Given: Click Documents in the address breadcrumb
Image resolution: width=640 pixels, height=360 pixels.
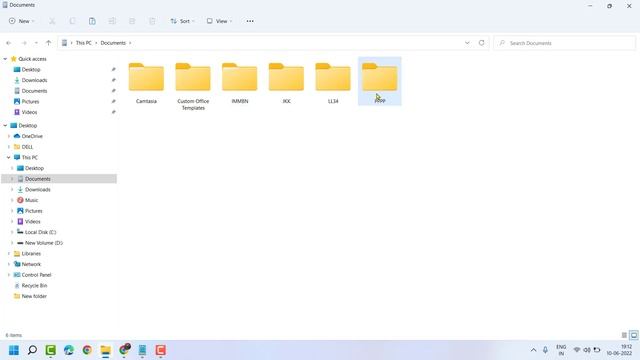Looking at the screenshot, I should click(113, 43).
